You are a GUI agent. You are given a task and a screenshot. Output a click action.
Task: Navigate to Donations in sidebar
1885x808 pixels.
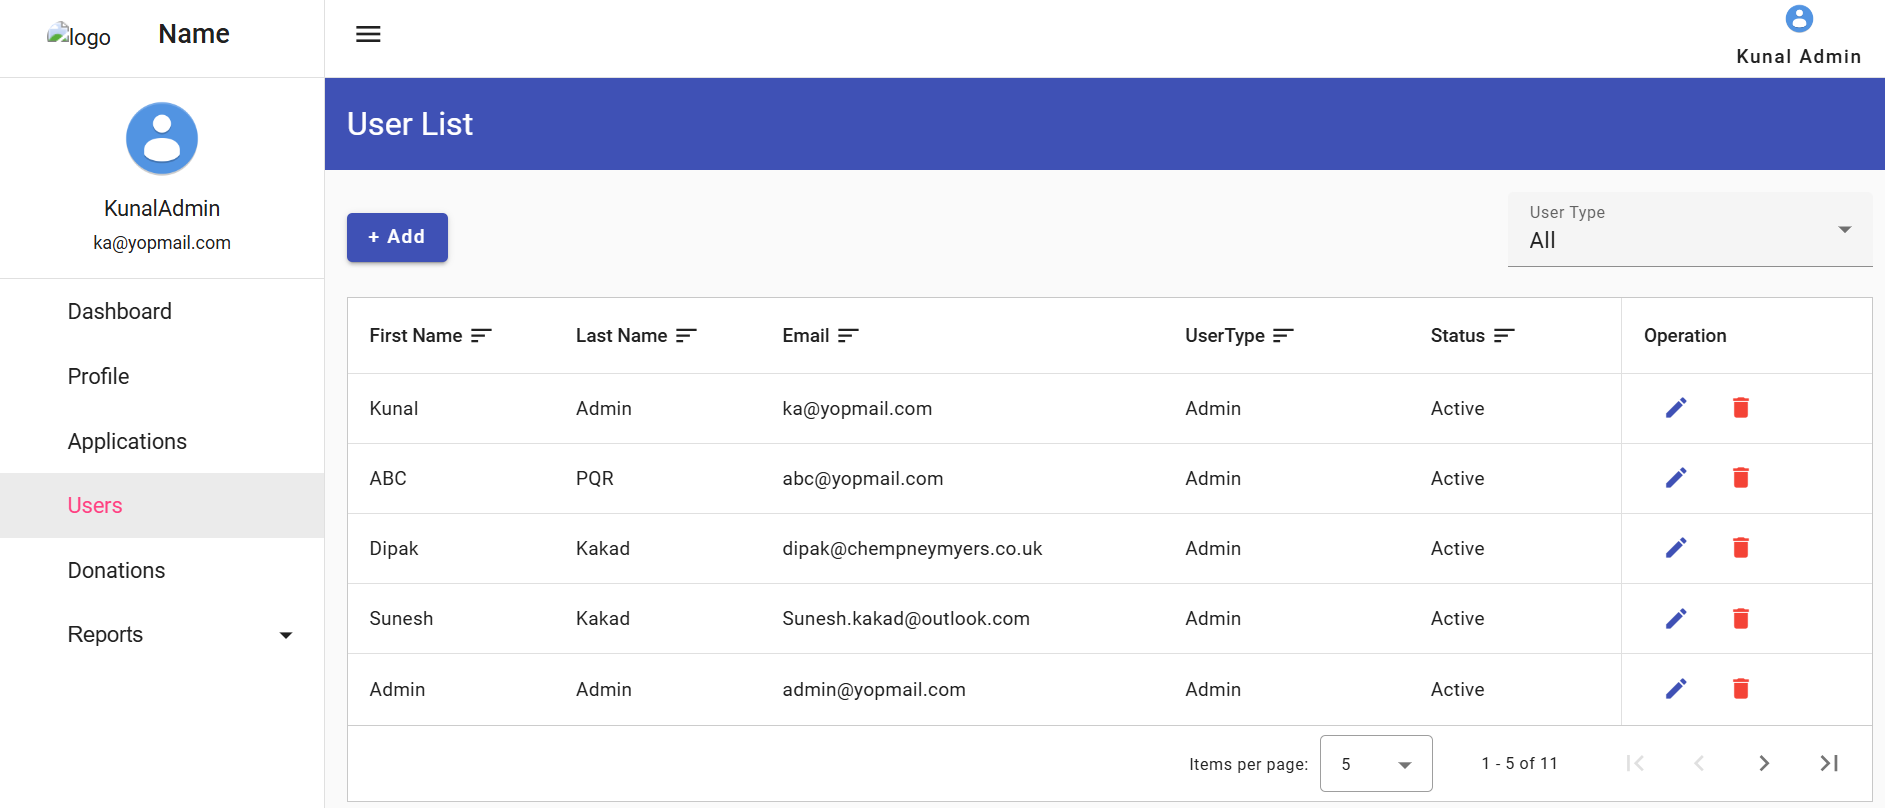tap(117, 571)
